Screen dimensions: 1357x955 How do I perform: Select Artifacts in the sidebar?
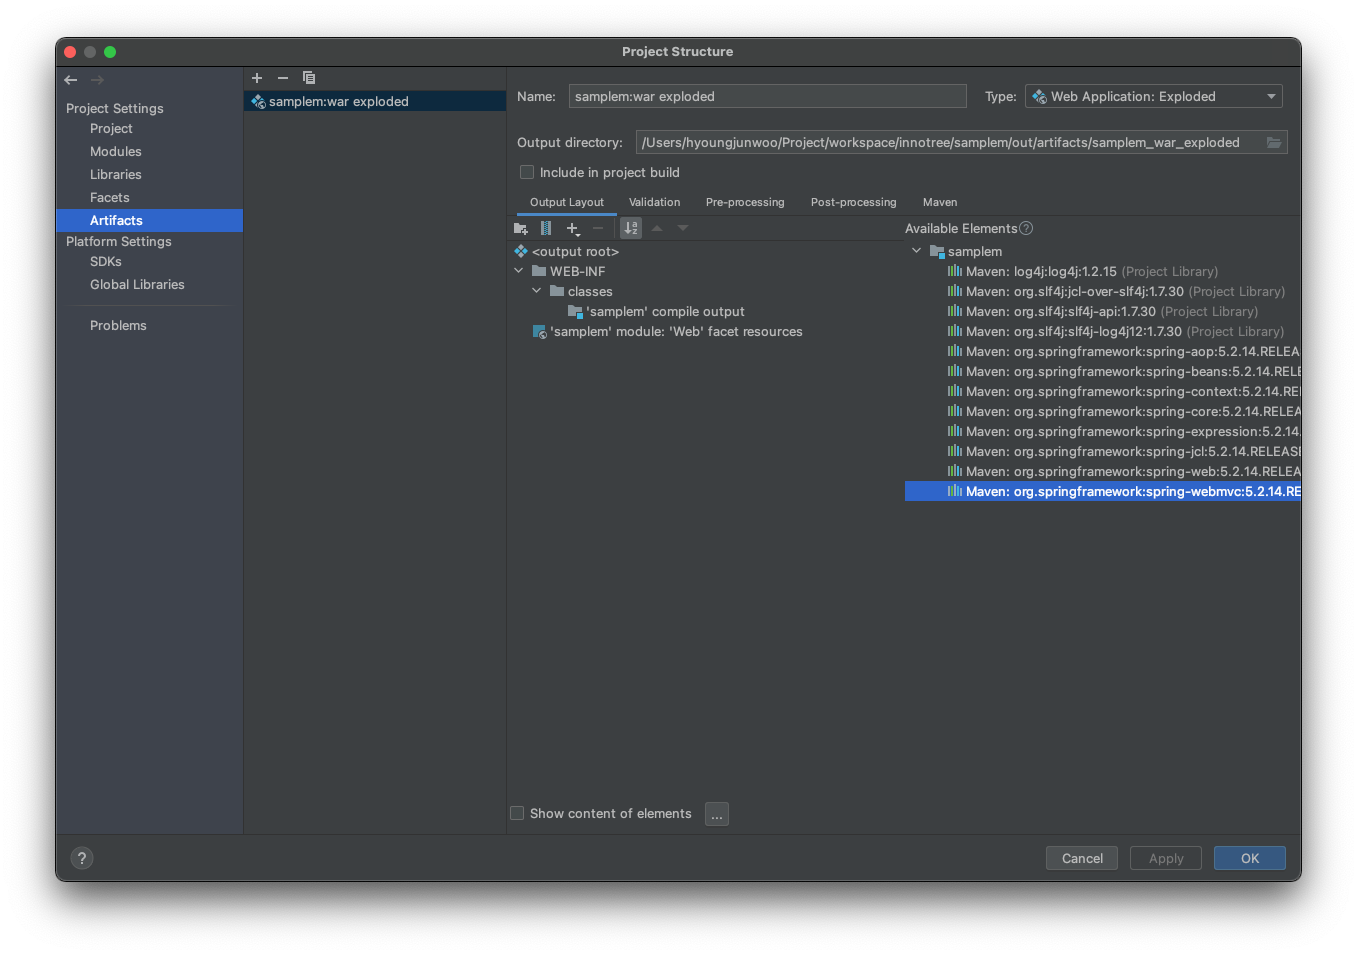[x=149, y=220]
